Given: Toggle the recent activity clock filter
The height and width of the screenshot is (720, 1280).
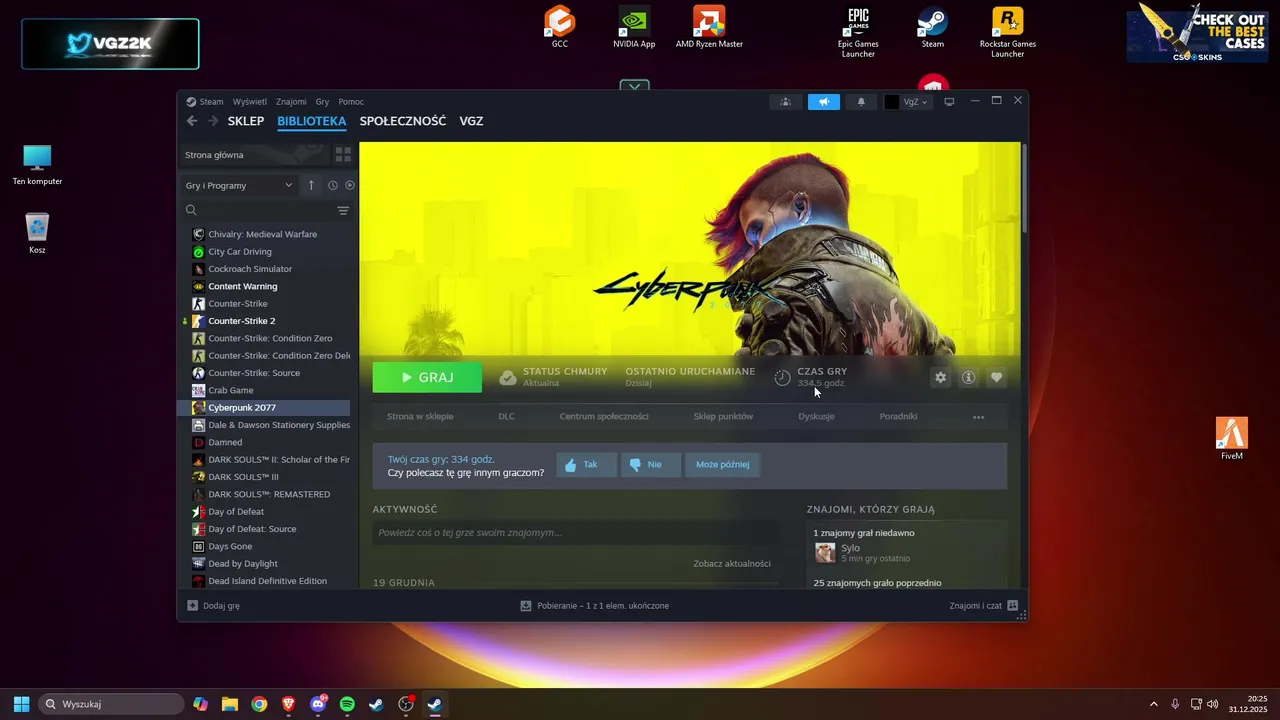Looking at the screenshot, I should [333, 185].
